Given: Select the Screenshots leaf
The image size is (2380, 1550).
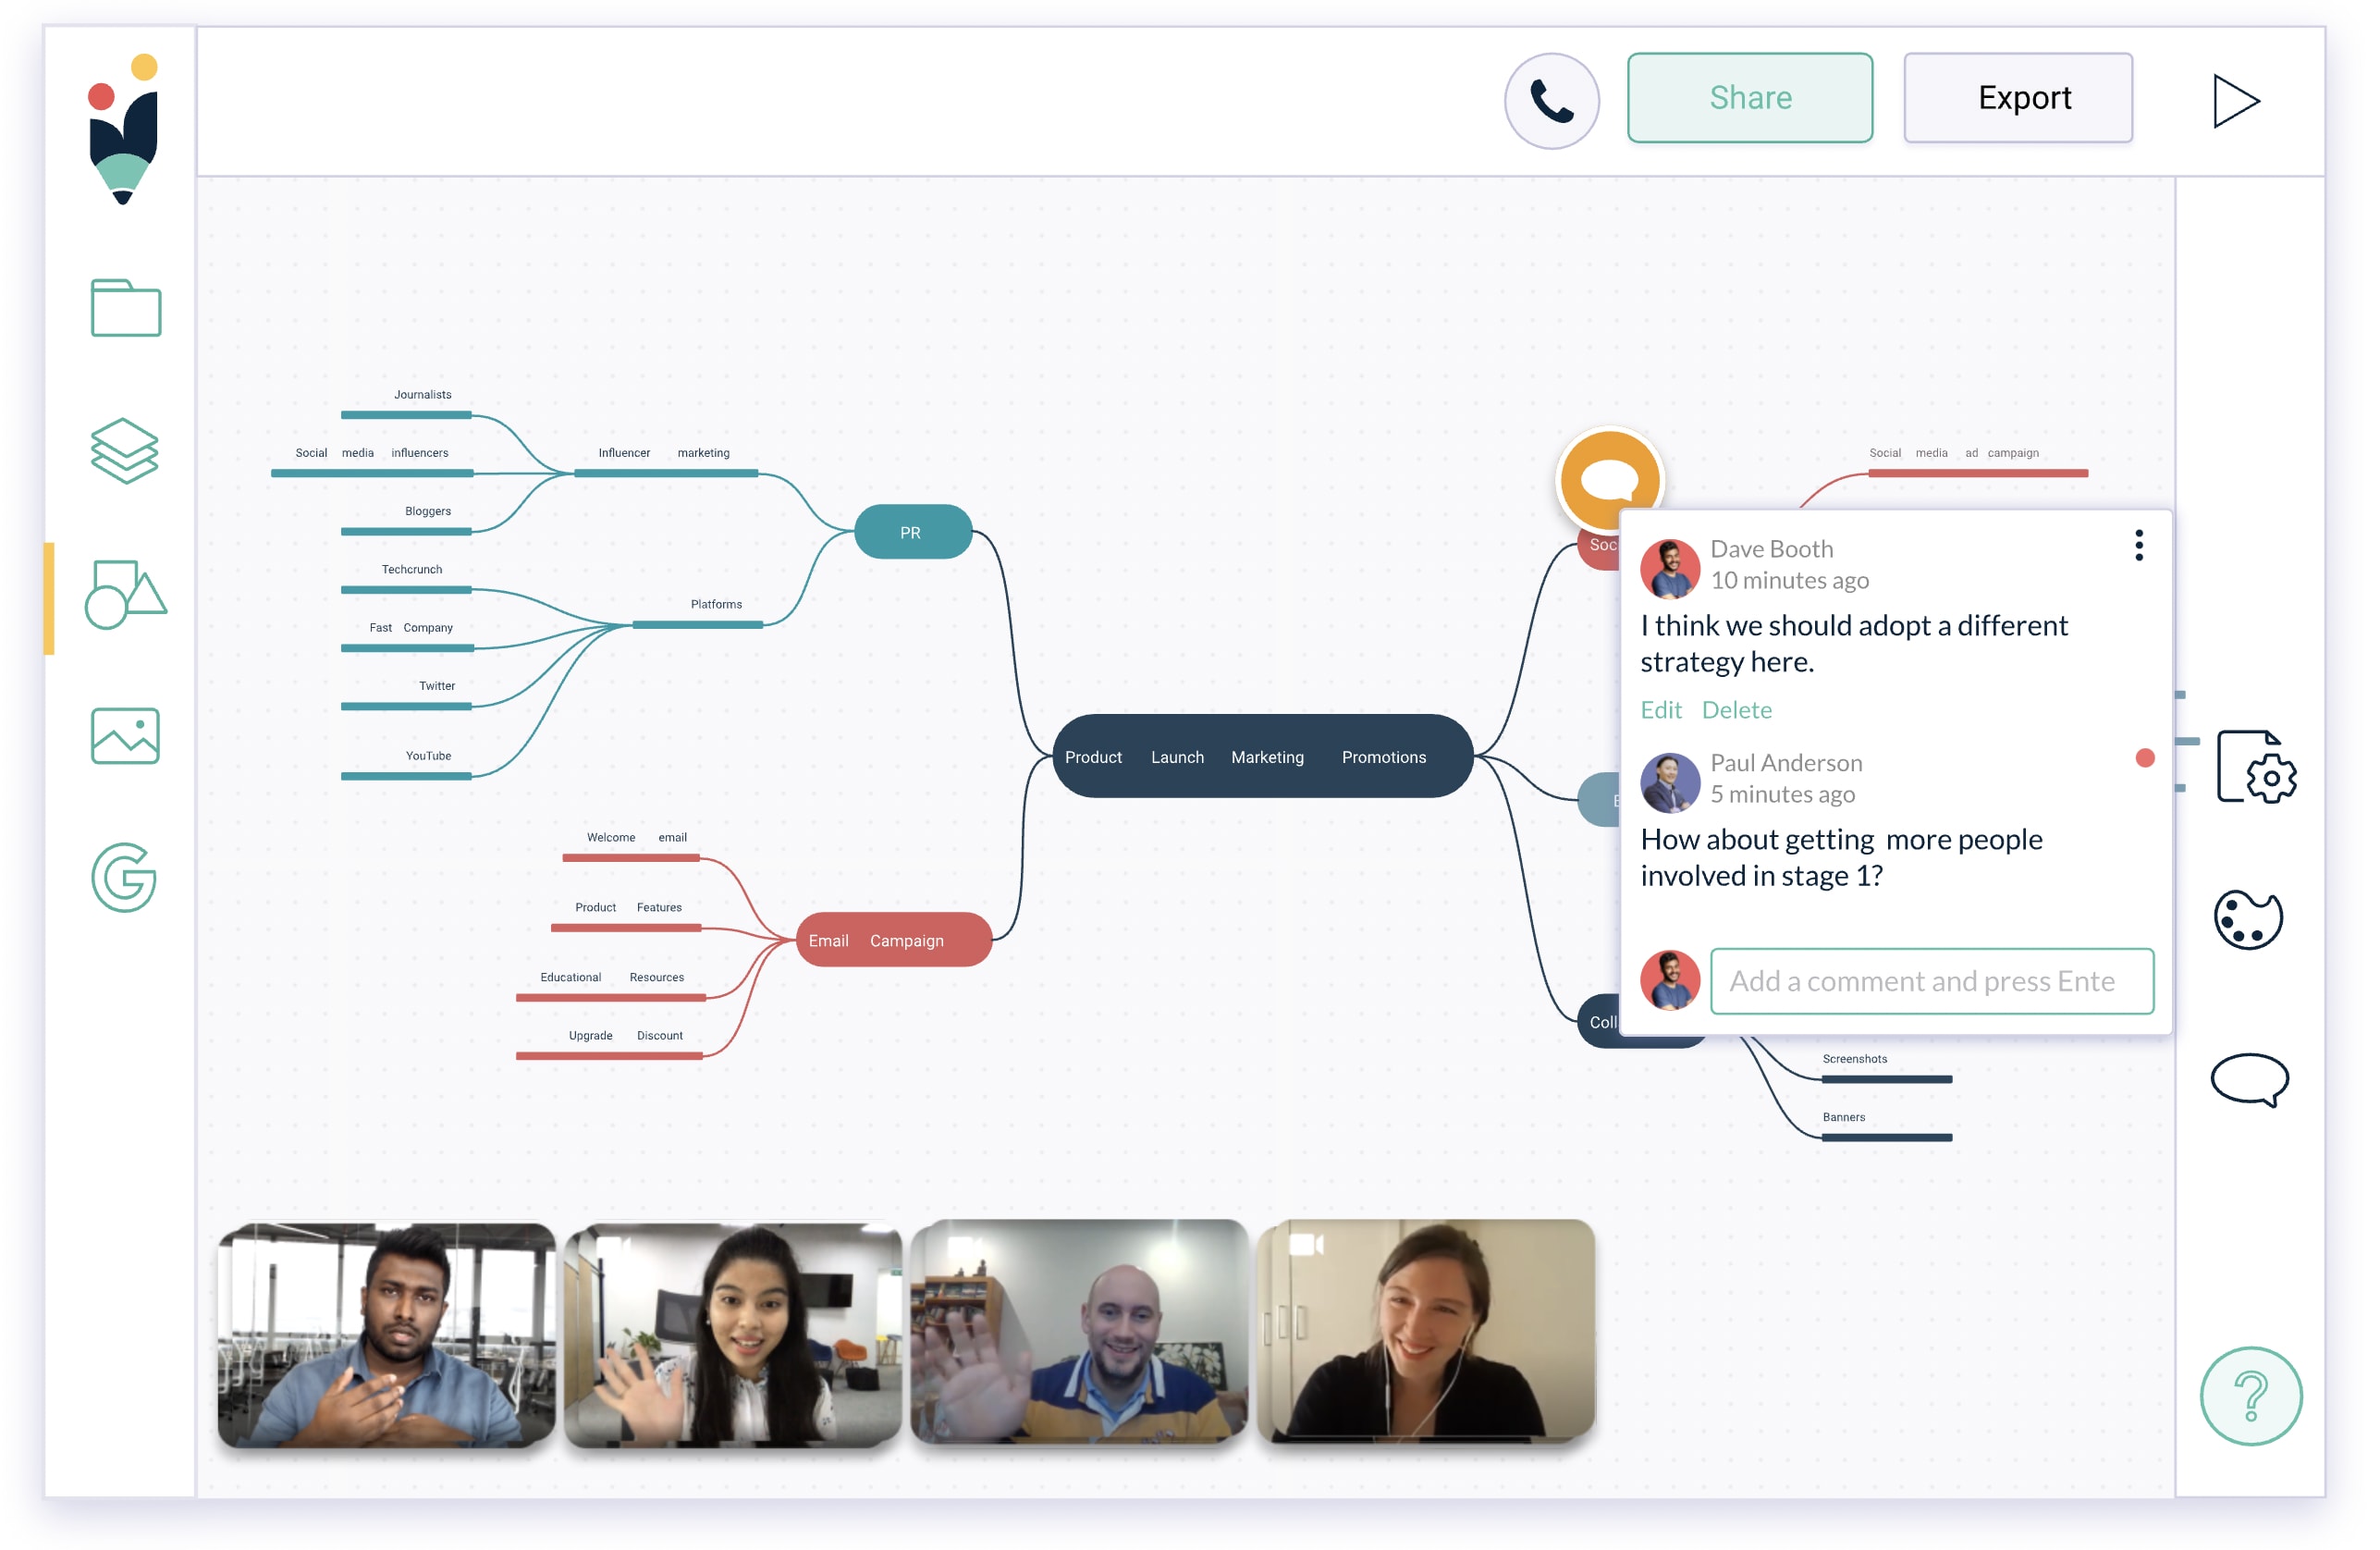Looking at the screenshot, I should click(x=1887, y=1069).
